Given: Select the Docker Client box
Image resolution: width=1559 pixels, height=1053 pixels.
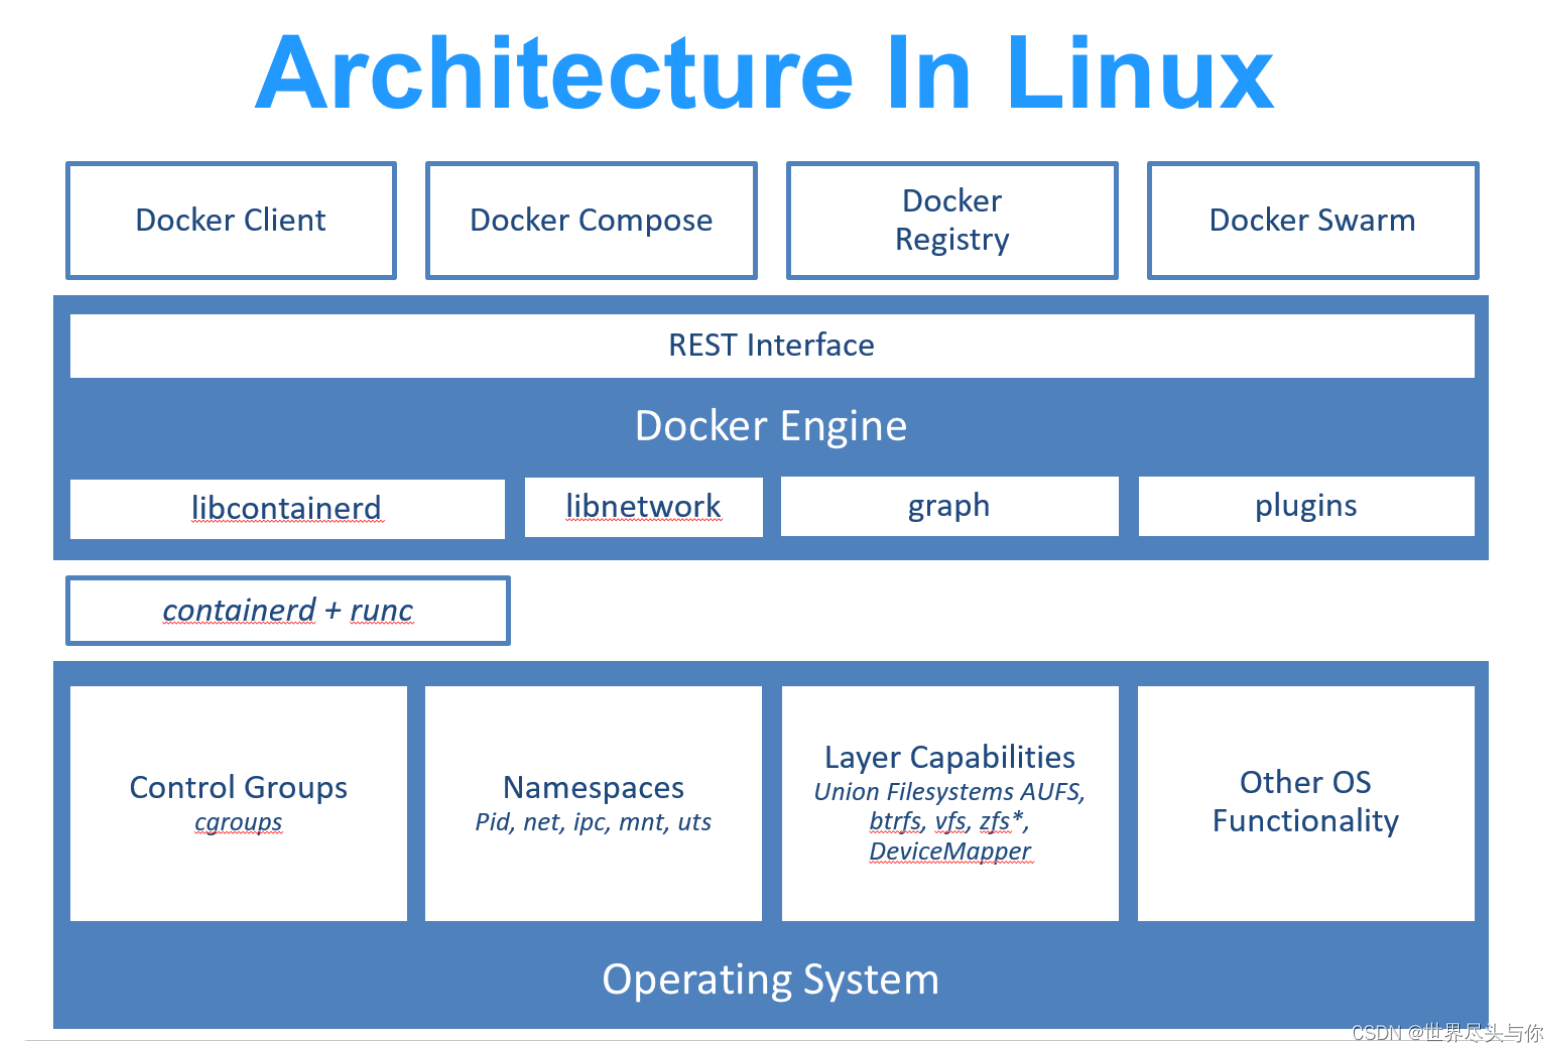Looking at the screenshot, I should [231, 220].
